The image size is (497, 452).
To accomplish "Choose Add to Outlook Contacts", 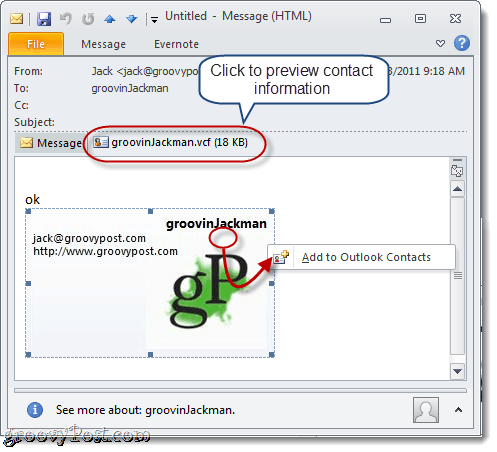I will pos(362,257).
